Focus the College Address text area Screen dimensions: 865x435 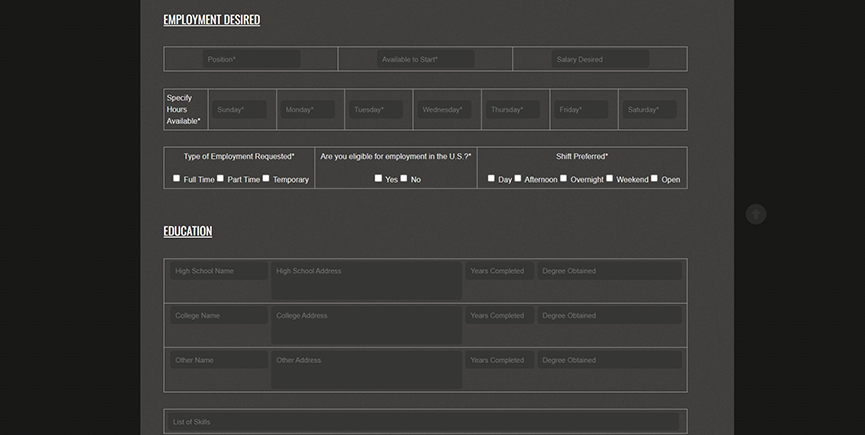click(x=366, y=325)
